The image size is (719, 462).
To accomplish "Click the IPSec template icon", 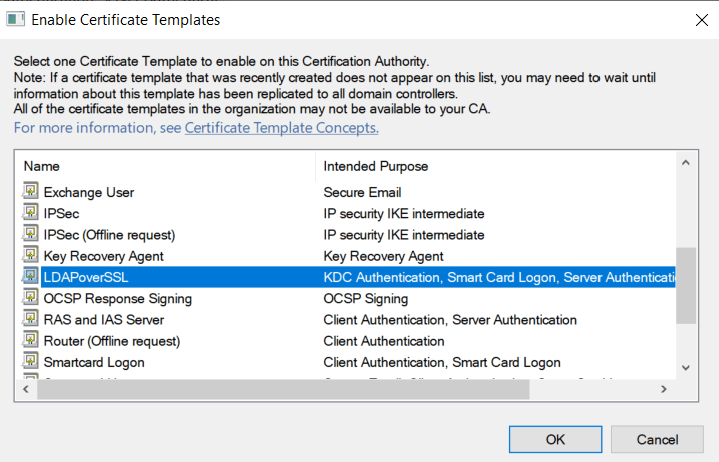I will (31, 213).
